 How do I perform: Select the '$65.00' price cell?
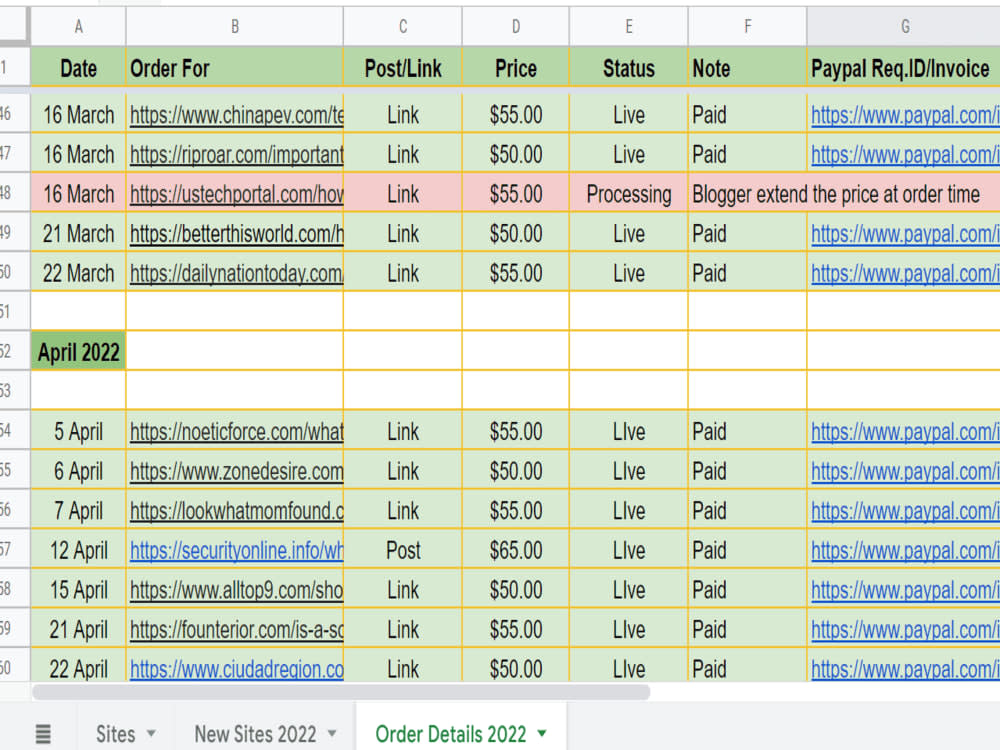click(x=515, y=550)
